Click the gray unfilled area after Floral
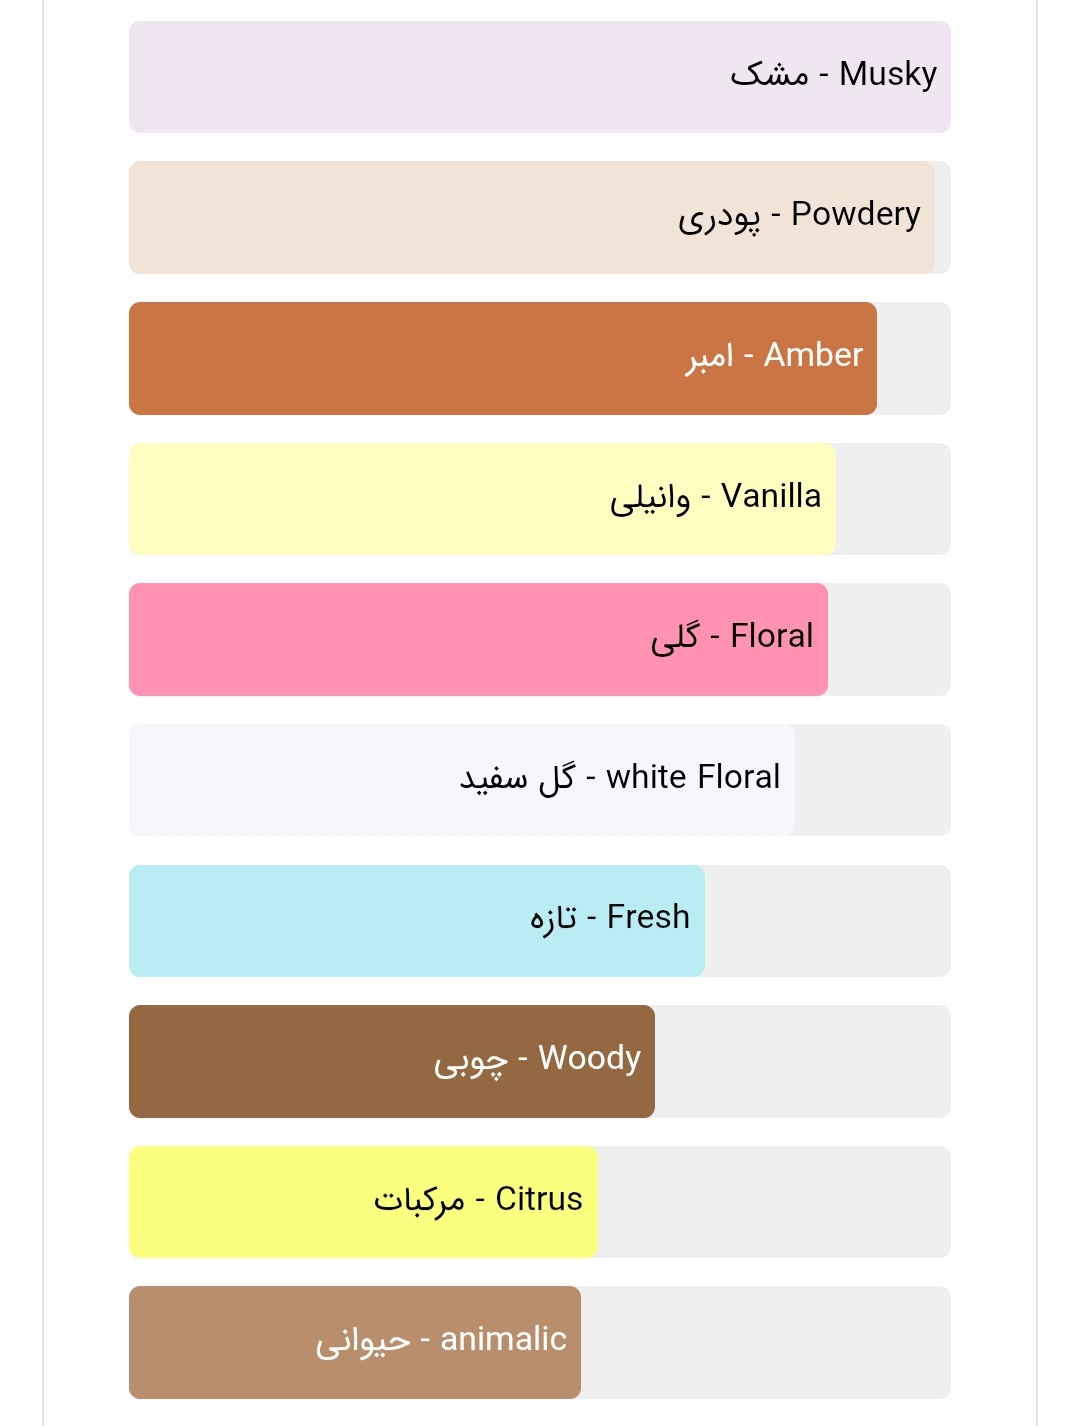The width and height of the screenshot is (1080, 1426). click(888, 639)
